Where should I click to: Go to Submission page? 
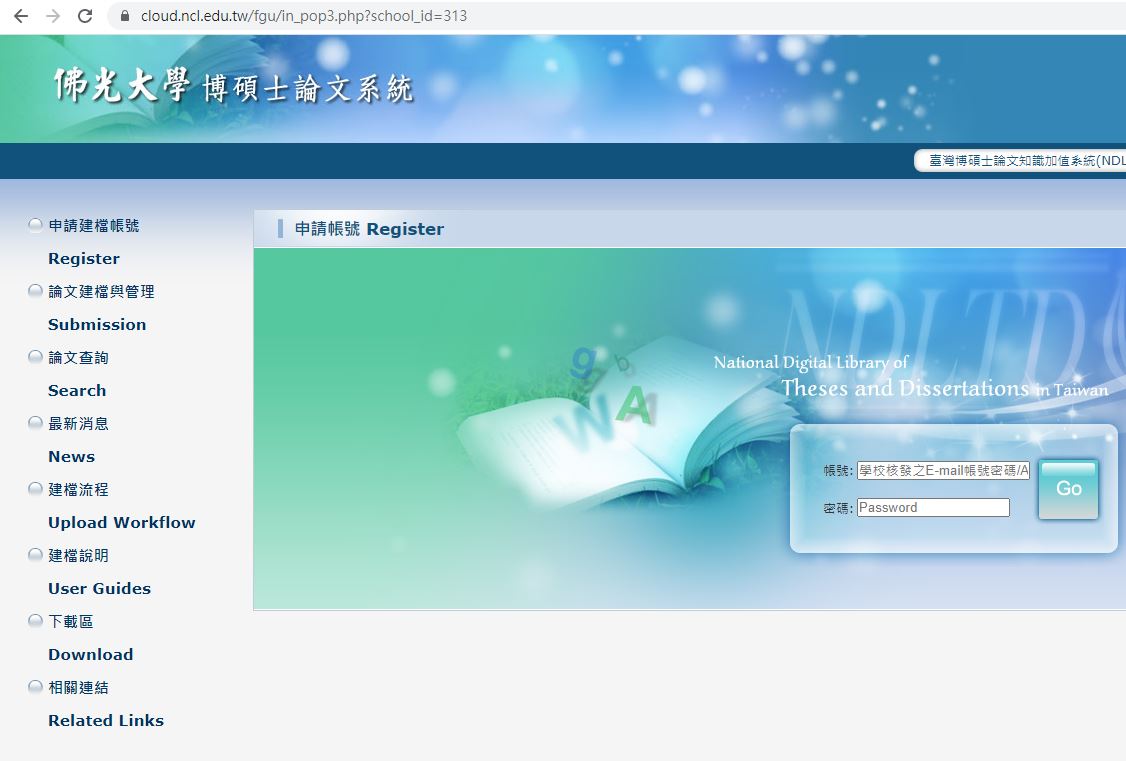[x=97, y=325]
